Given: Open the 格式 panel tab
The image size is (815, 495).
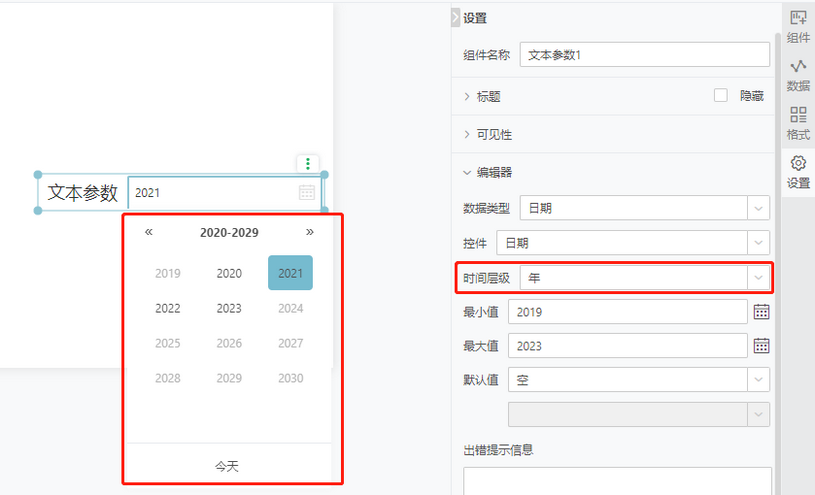Looking at the screenshot, I should tap(798, 124).
